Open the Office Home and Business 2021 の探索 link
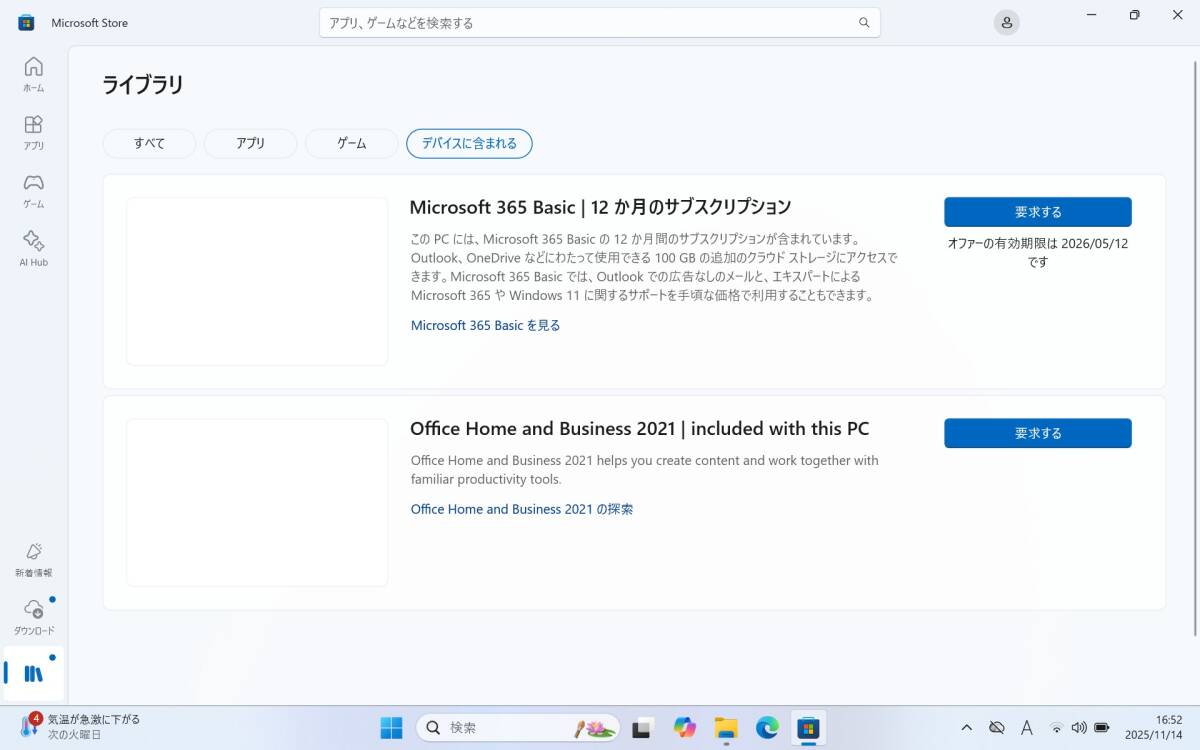The width and height of the screenshot is (1200, 750). (x=522, y=509)
